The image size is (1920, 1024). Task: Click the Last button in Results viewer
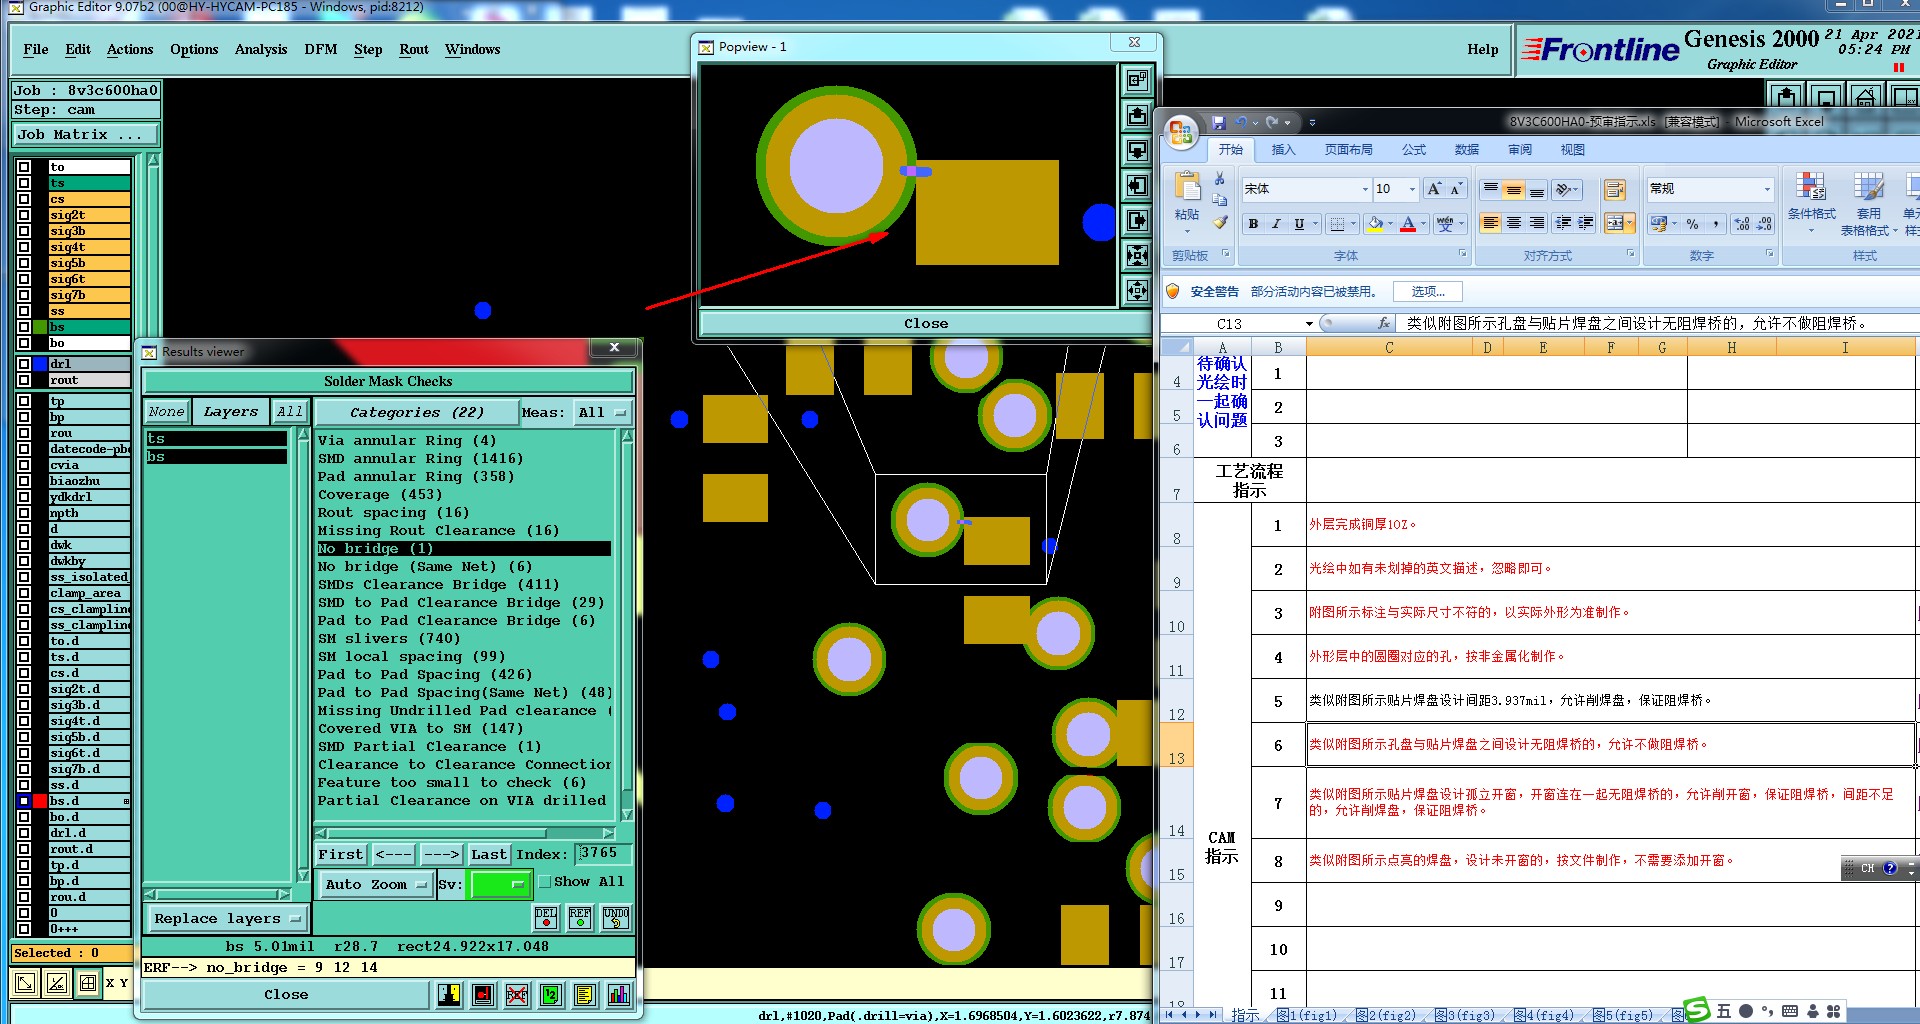(489, 854)
